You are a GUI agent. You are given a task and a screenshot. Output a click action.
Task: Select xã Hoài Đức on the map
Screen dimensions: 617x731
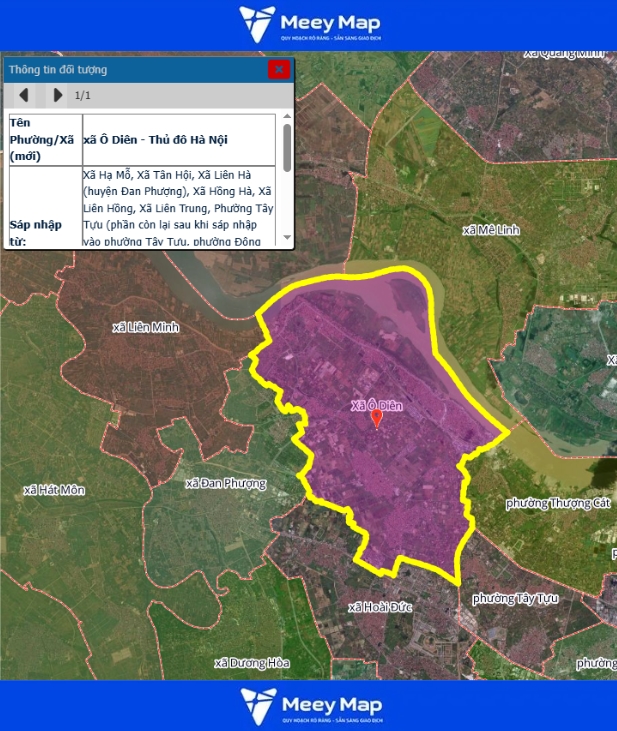pyautogui.click(x=381, y=607)
